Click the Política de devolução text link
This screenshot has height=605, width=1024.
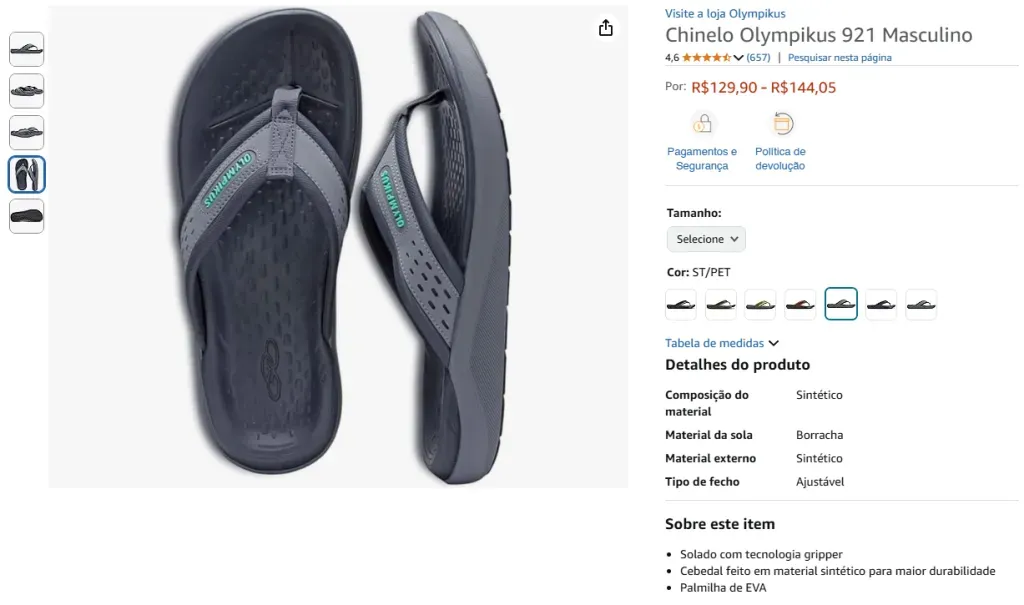780,159
